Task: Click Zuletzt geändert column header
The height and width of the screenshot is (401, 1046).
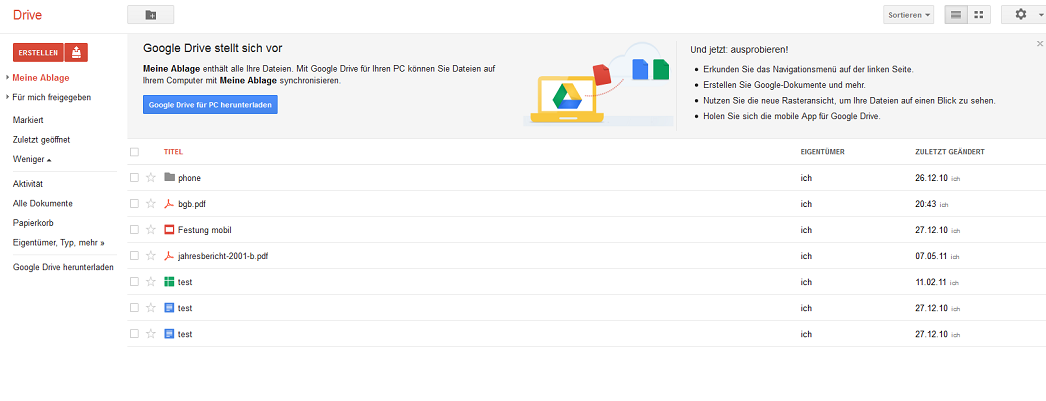Action: pos(950,152)
